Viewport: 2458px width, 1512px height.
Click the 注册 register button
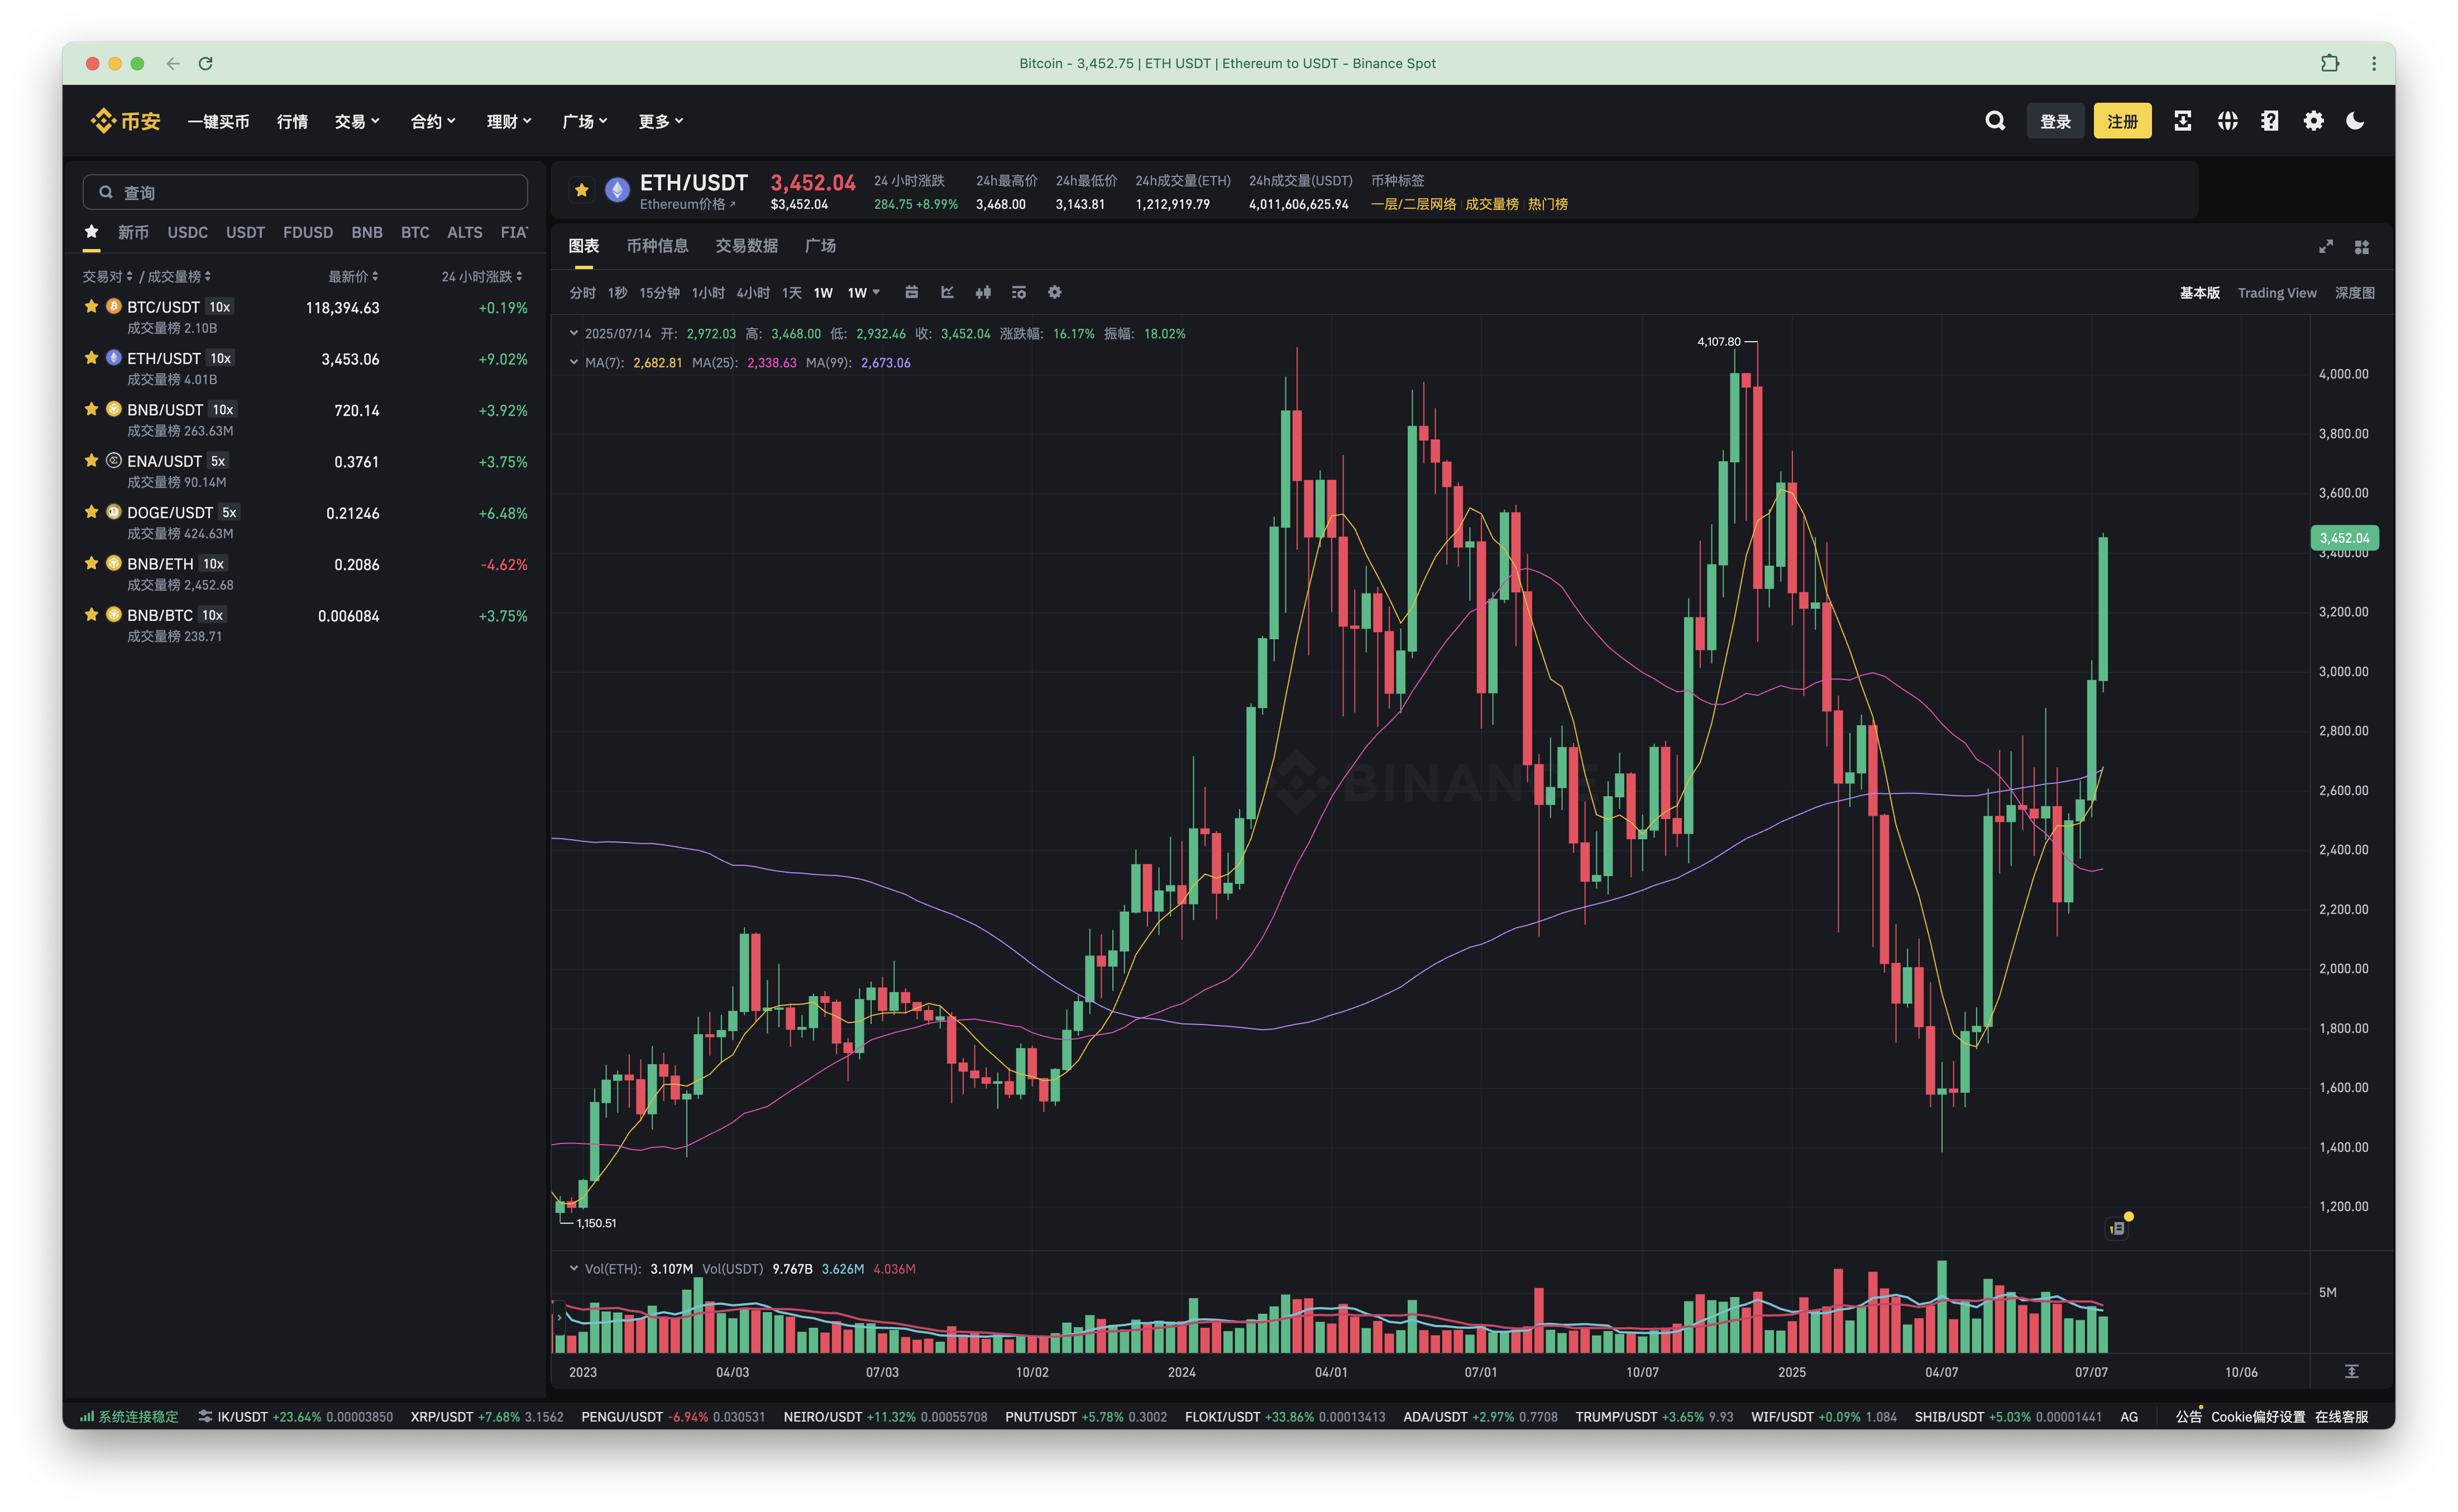point(2122,121)
